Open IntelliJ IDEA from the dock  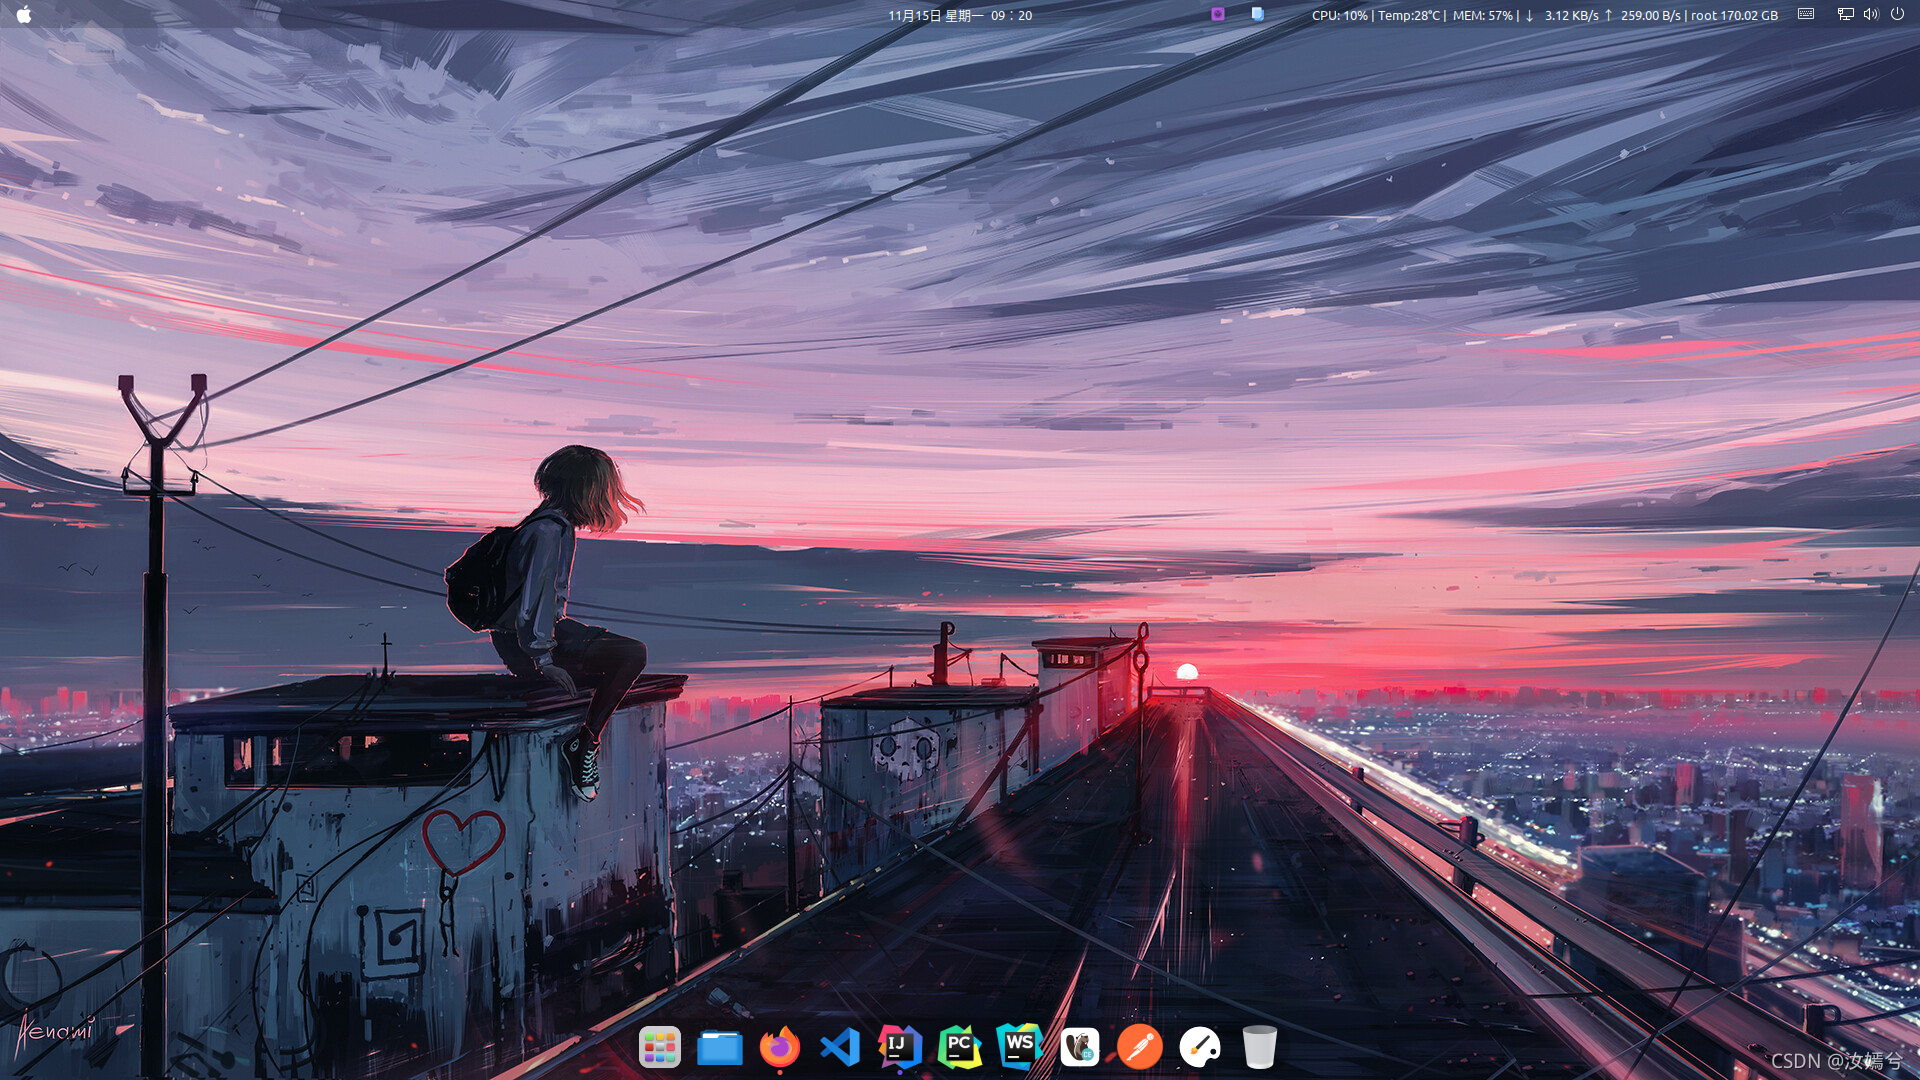tap(899, 1046)
